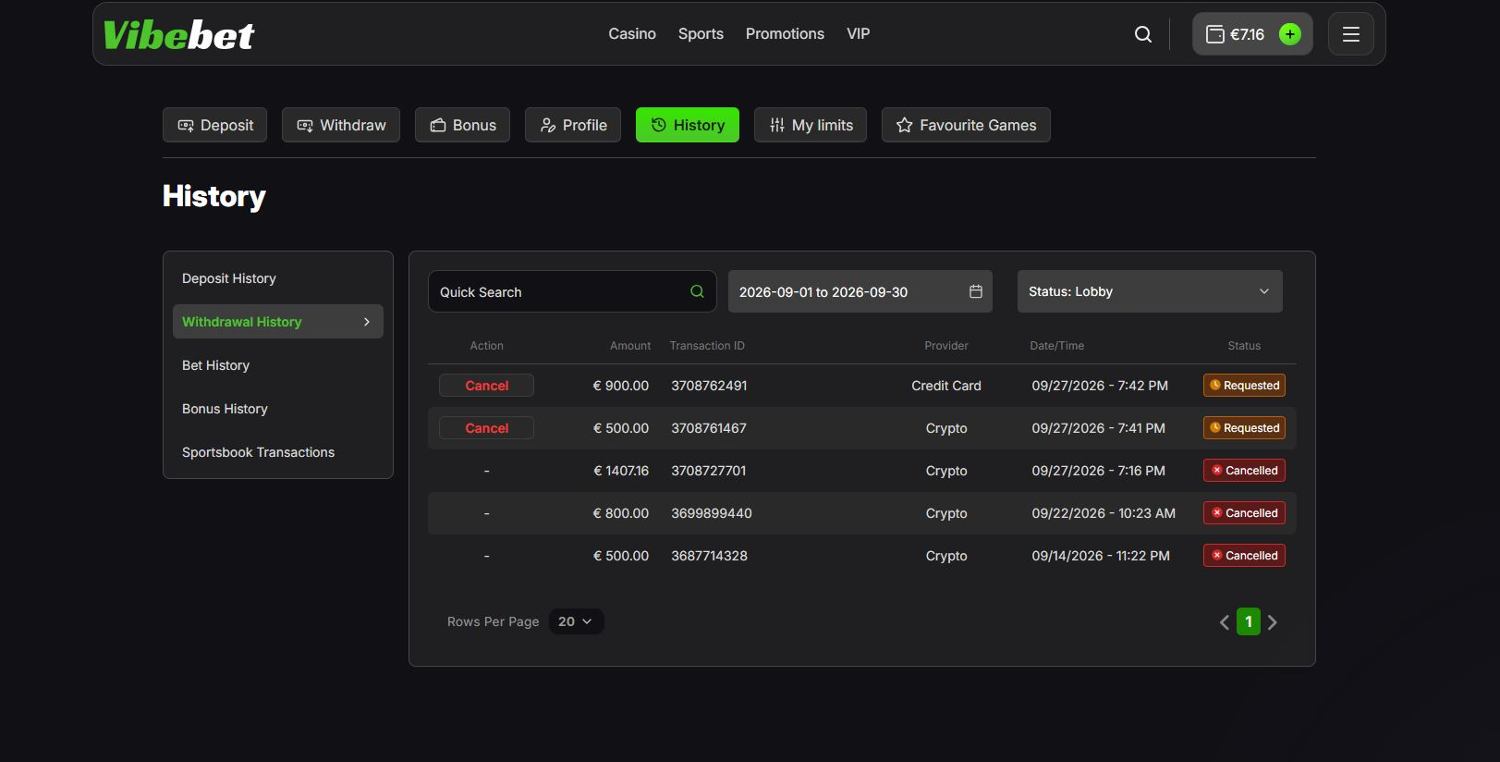Open the date range picker field
Image resolution: width=1500 pixels, height=762 pixels.
tap(860, 292)
